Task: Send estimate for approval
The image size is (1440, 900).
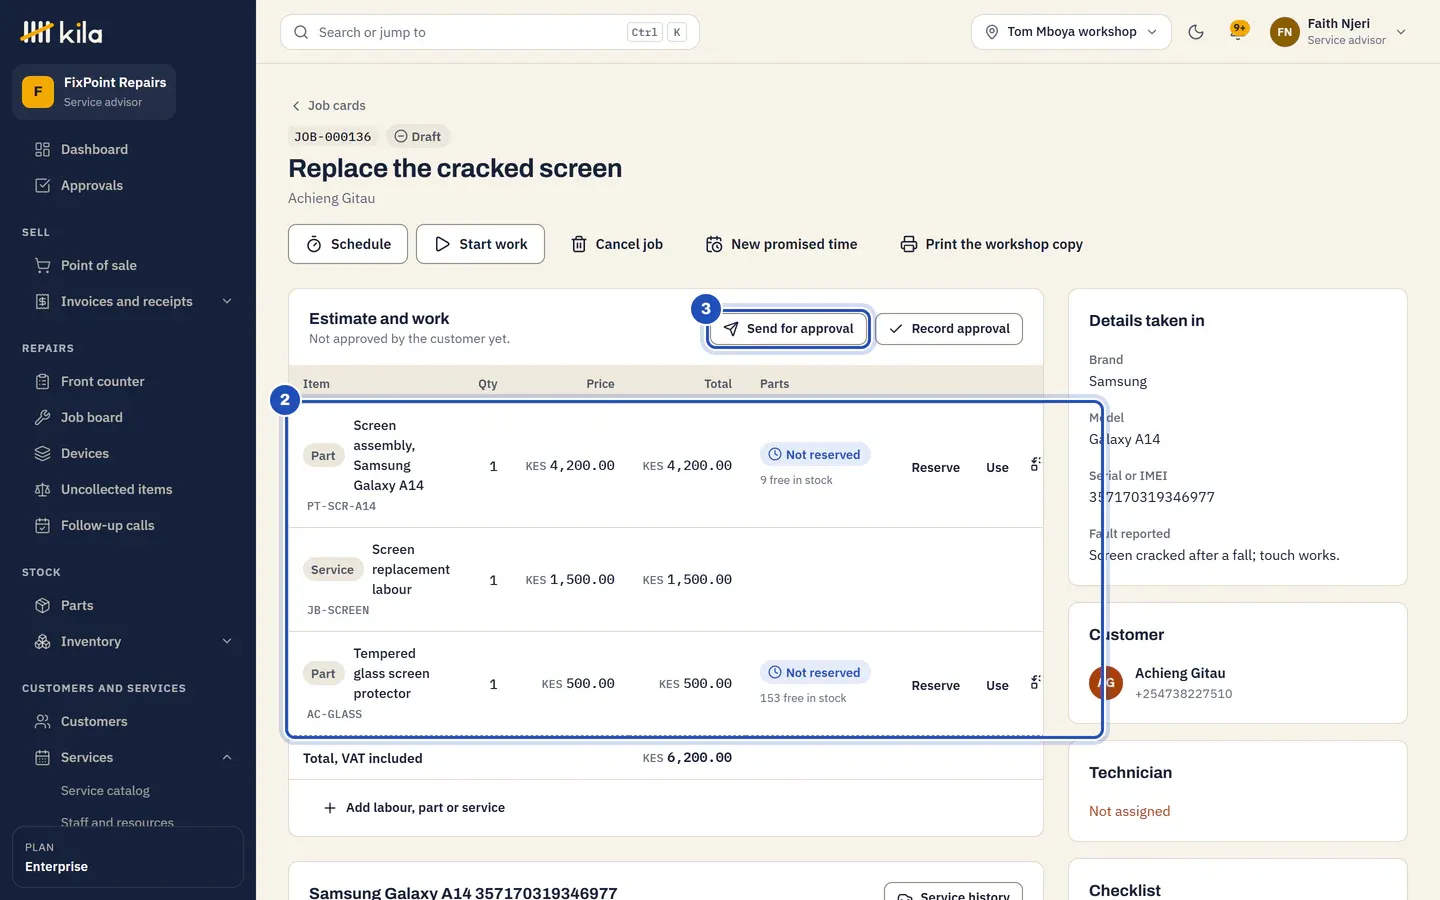Action: [788, 328]
